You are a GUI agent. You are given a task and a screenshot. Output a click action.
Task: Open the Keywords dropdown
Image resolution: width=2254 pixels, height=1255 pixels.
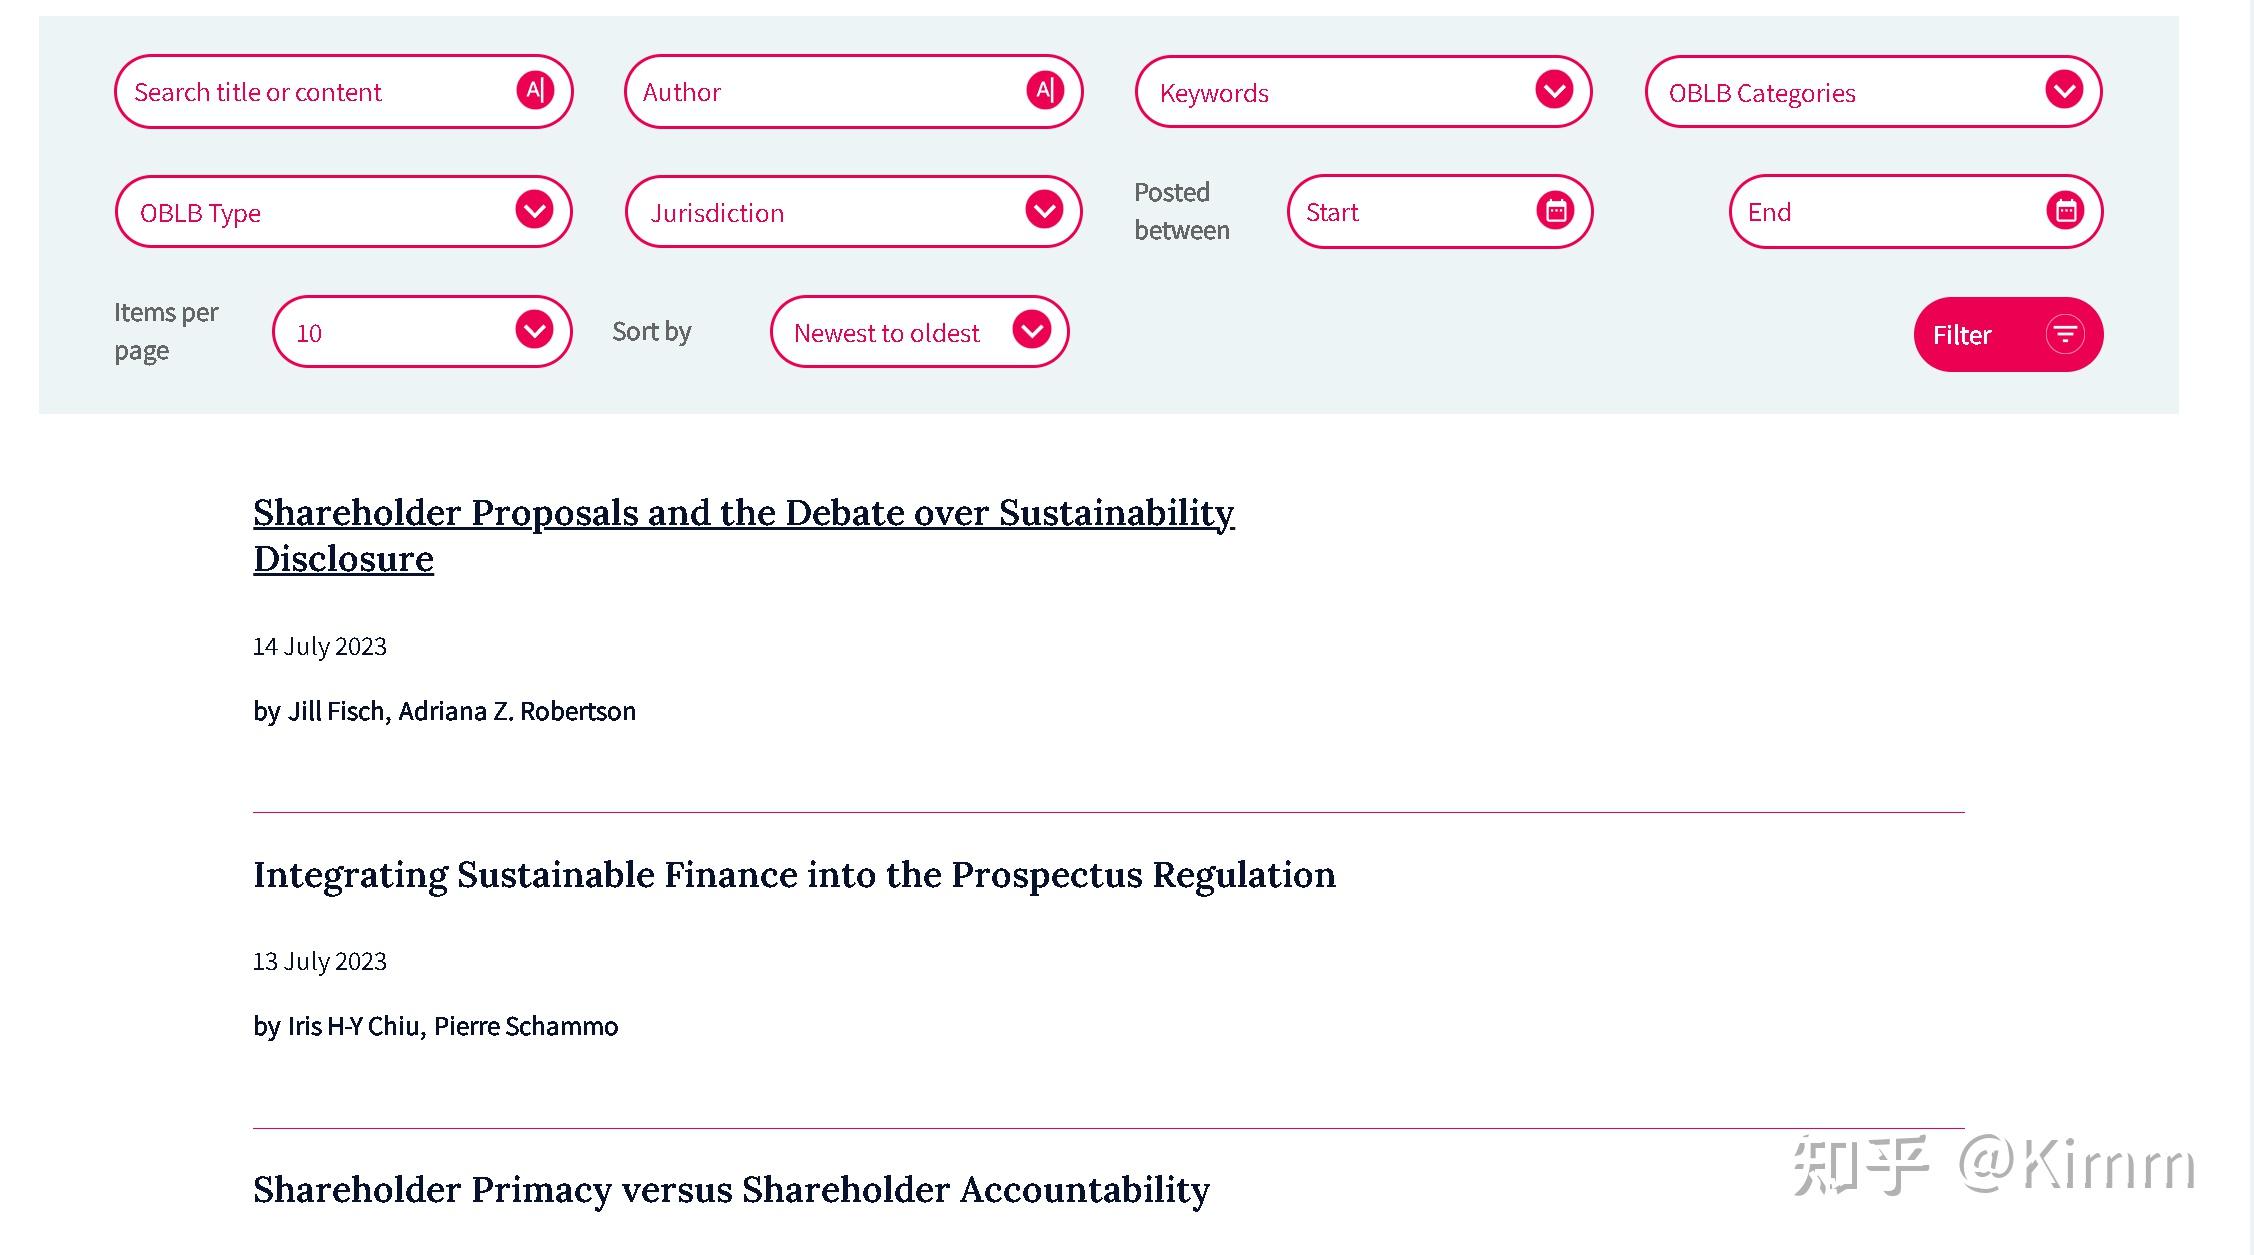click(1340, 92)
